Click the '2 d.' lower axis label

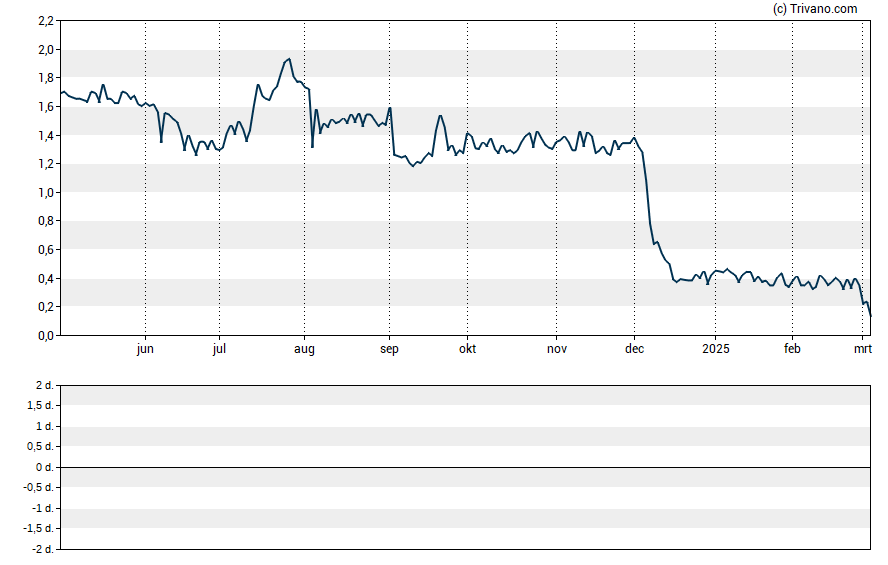[45, 386]
